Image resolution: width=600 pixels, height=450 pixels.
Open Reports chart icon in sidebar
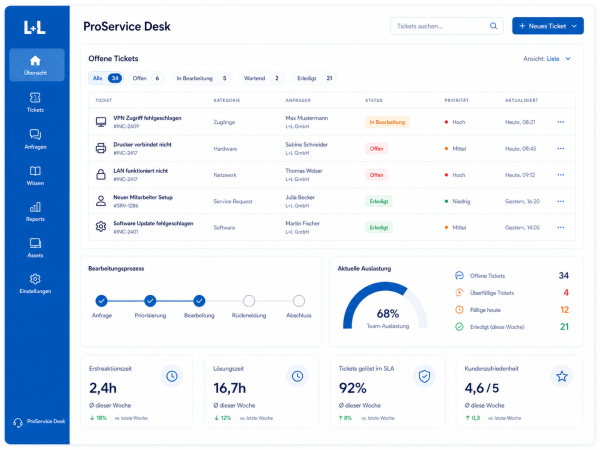point(35,207)
